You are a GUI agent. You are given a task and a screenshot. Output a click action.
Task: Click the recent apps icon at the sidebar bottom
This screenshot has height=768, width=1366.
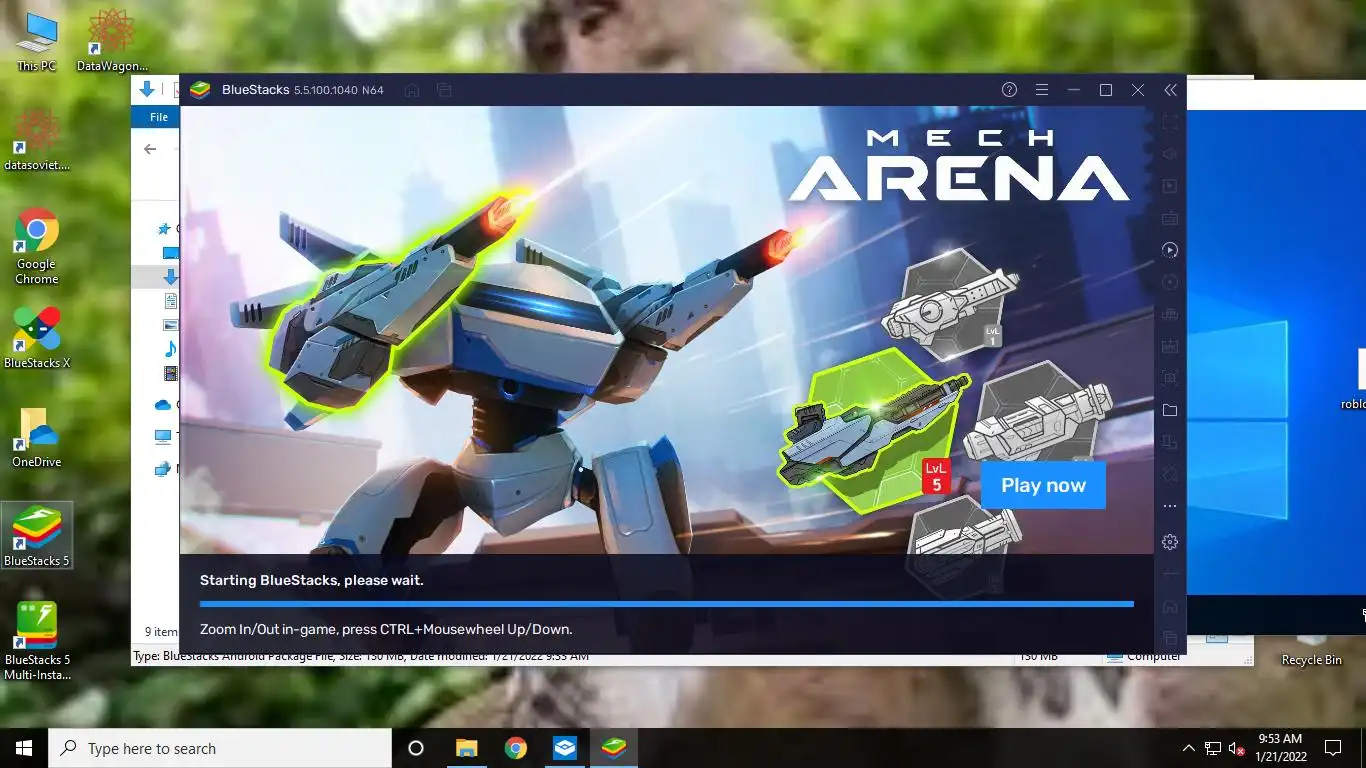click(x=1170, y=638)
